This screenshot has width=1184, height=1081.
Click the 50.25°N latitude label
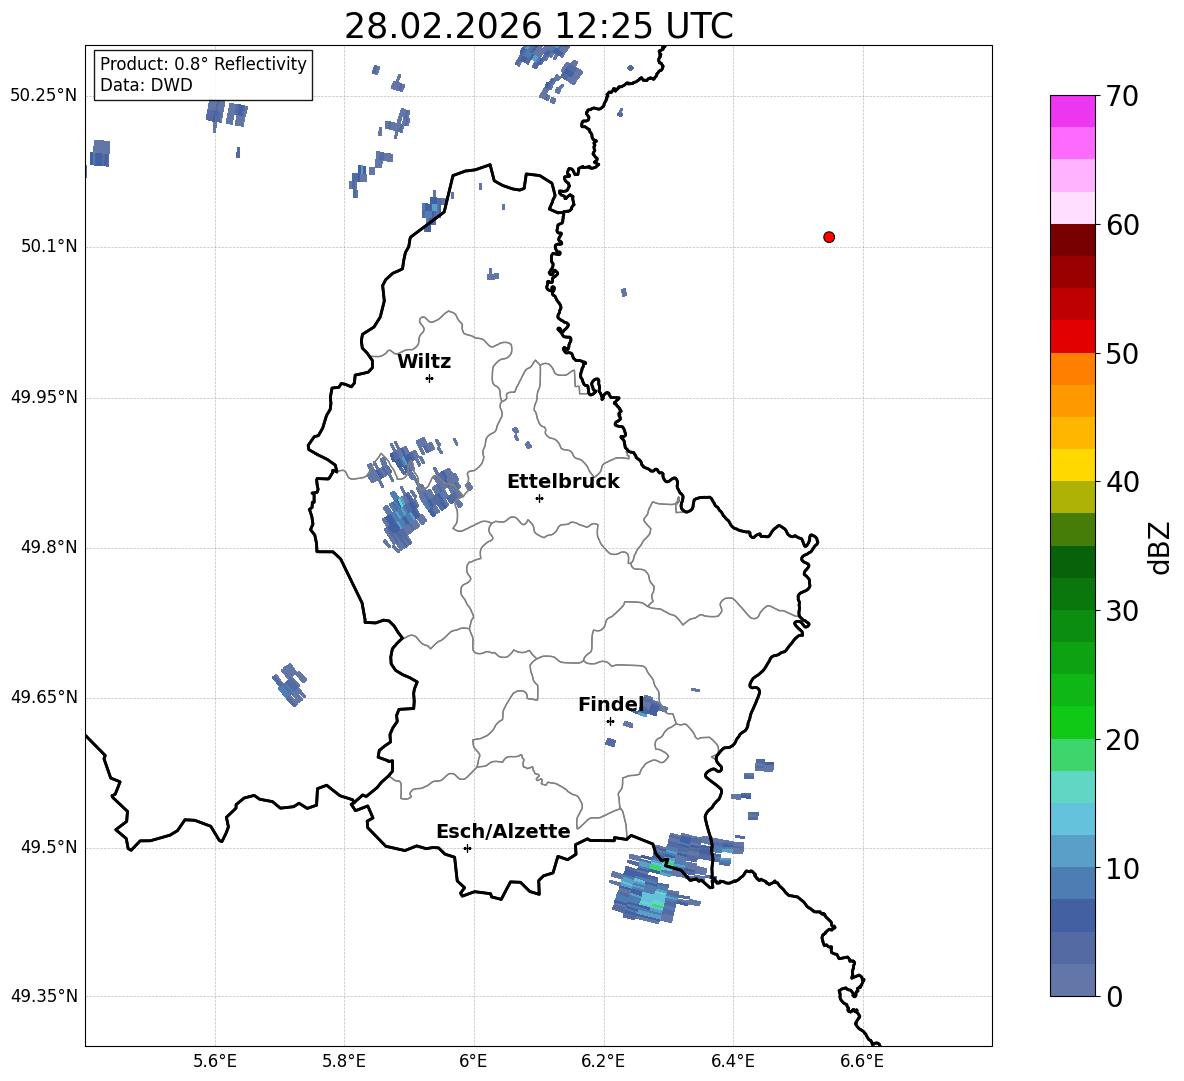click(x=44, y=96)
